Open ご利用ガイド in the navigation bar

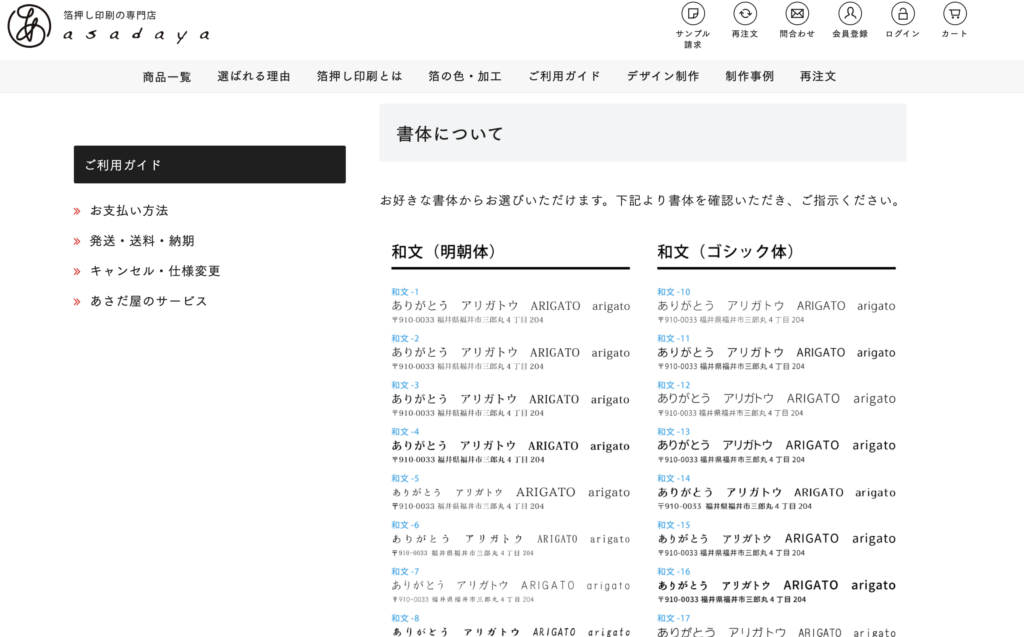click(x=564, y=76)
